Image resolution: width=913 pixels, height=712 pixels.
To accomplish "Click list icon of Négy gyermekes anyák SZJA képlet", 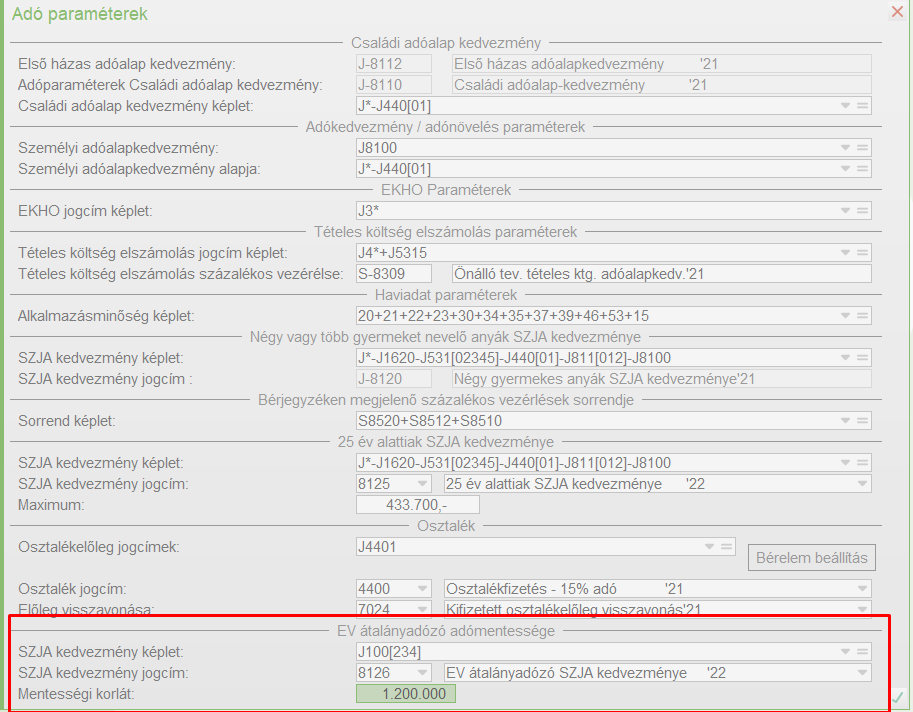I will point(863,357).
